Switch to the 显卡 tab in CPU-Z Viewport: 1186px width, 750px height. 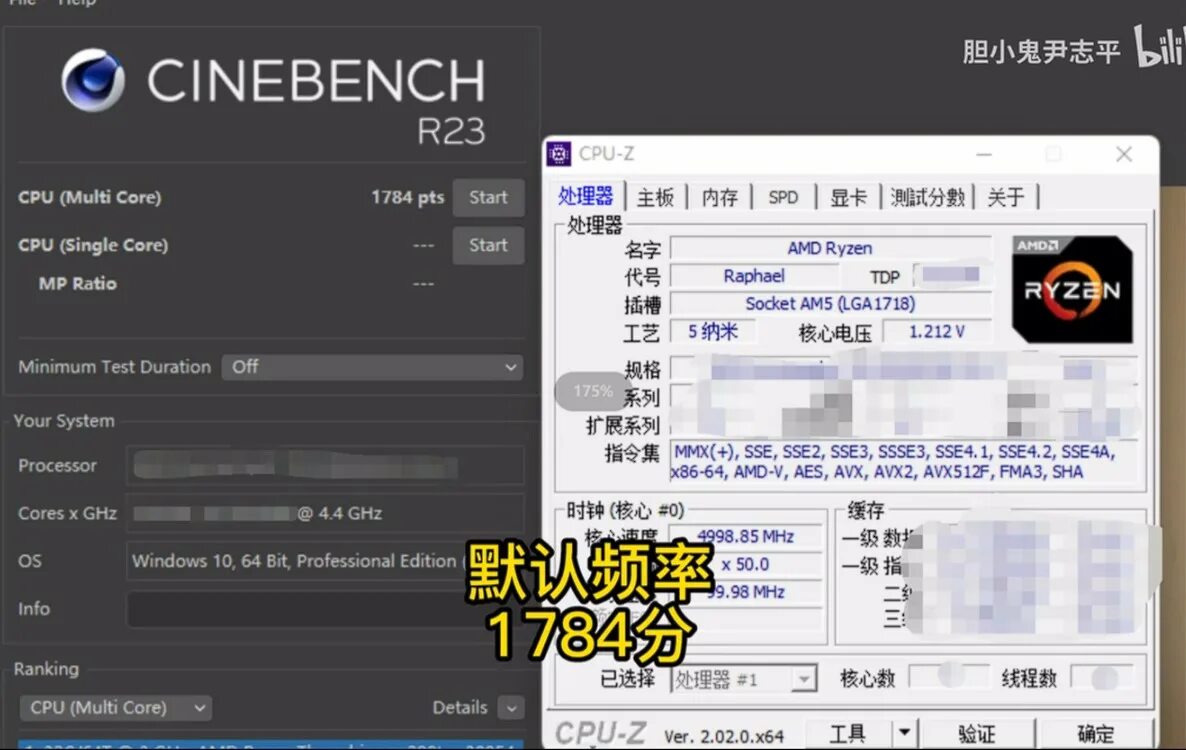(848, 197)
